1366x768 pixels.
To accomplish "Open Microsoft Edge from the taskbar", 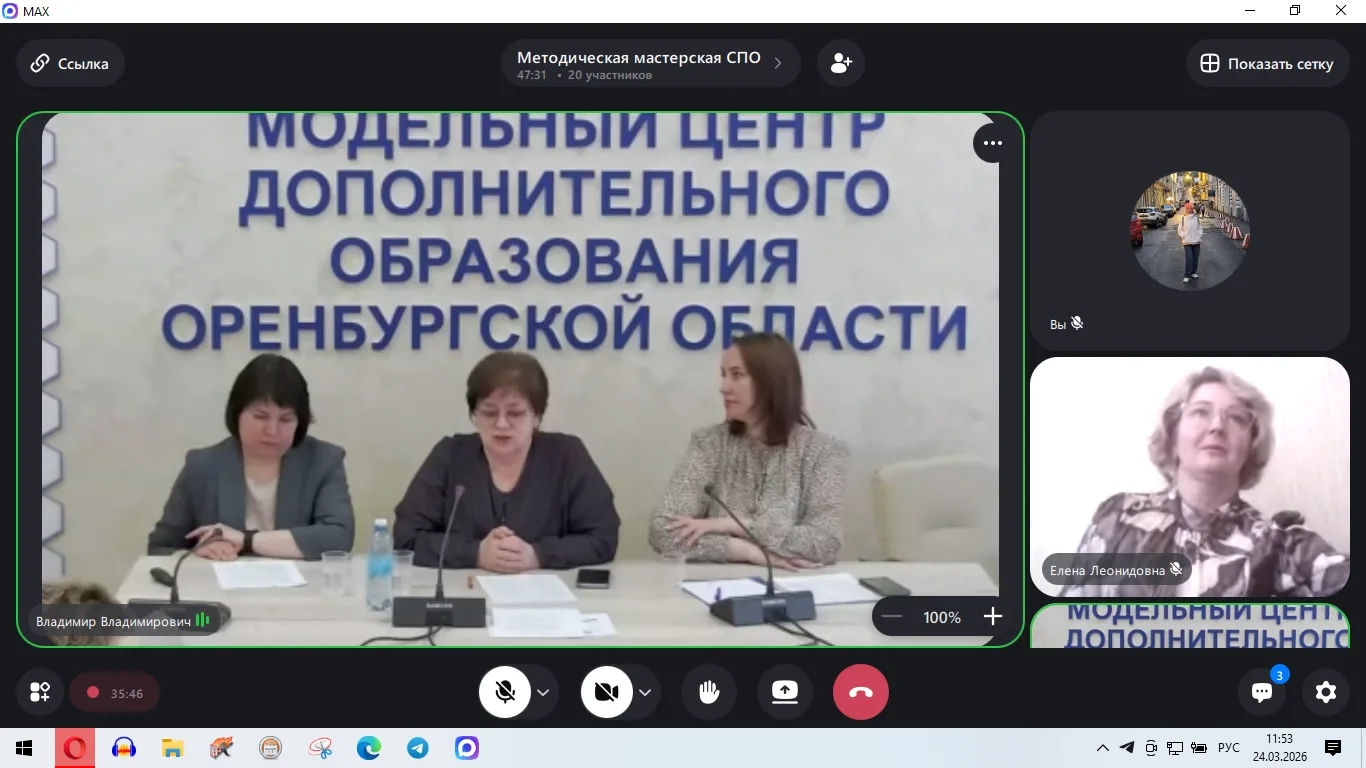I will click(x=369, y=748).
